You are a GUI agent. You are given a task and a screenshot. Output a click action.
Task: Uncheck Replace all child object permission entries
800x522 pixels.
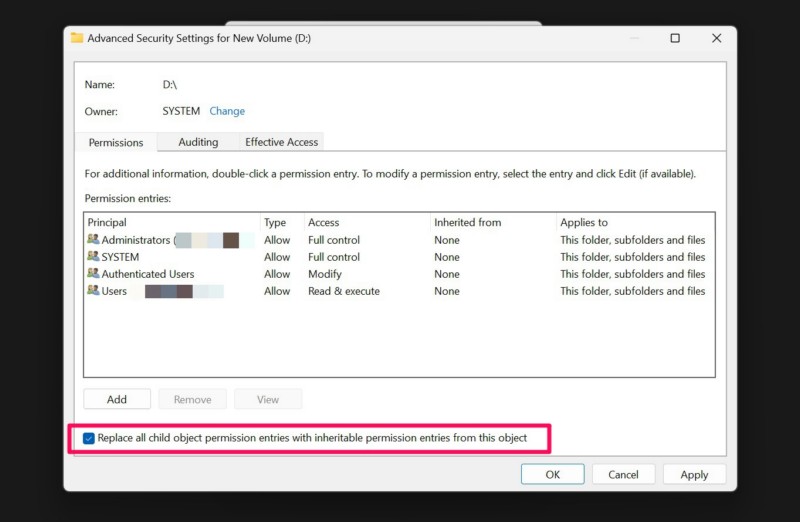(x=90, y=438)
